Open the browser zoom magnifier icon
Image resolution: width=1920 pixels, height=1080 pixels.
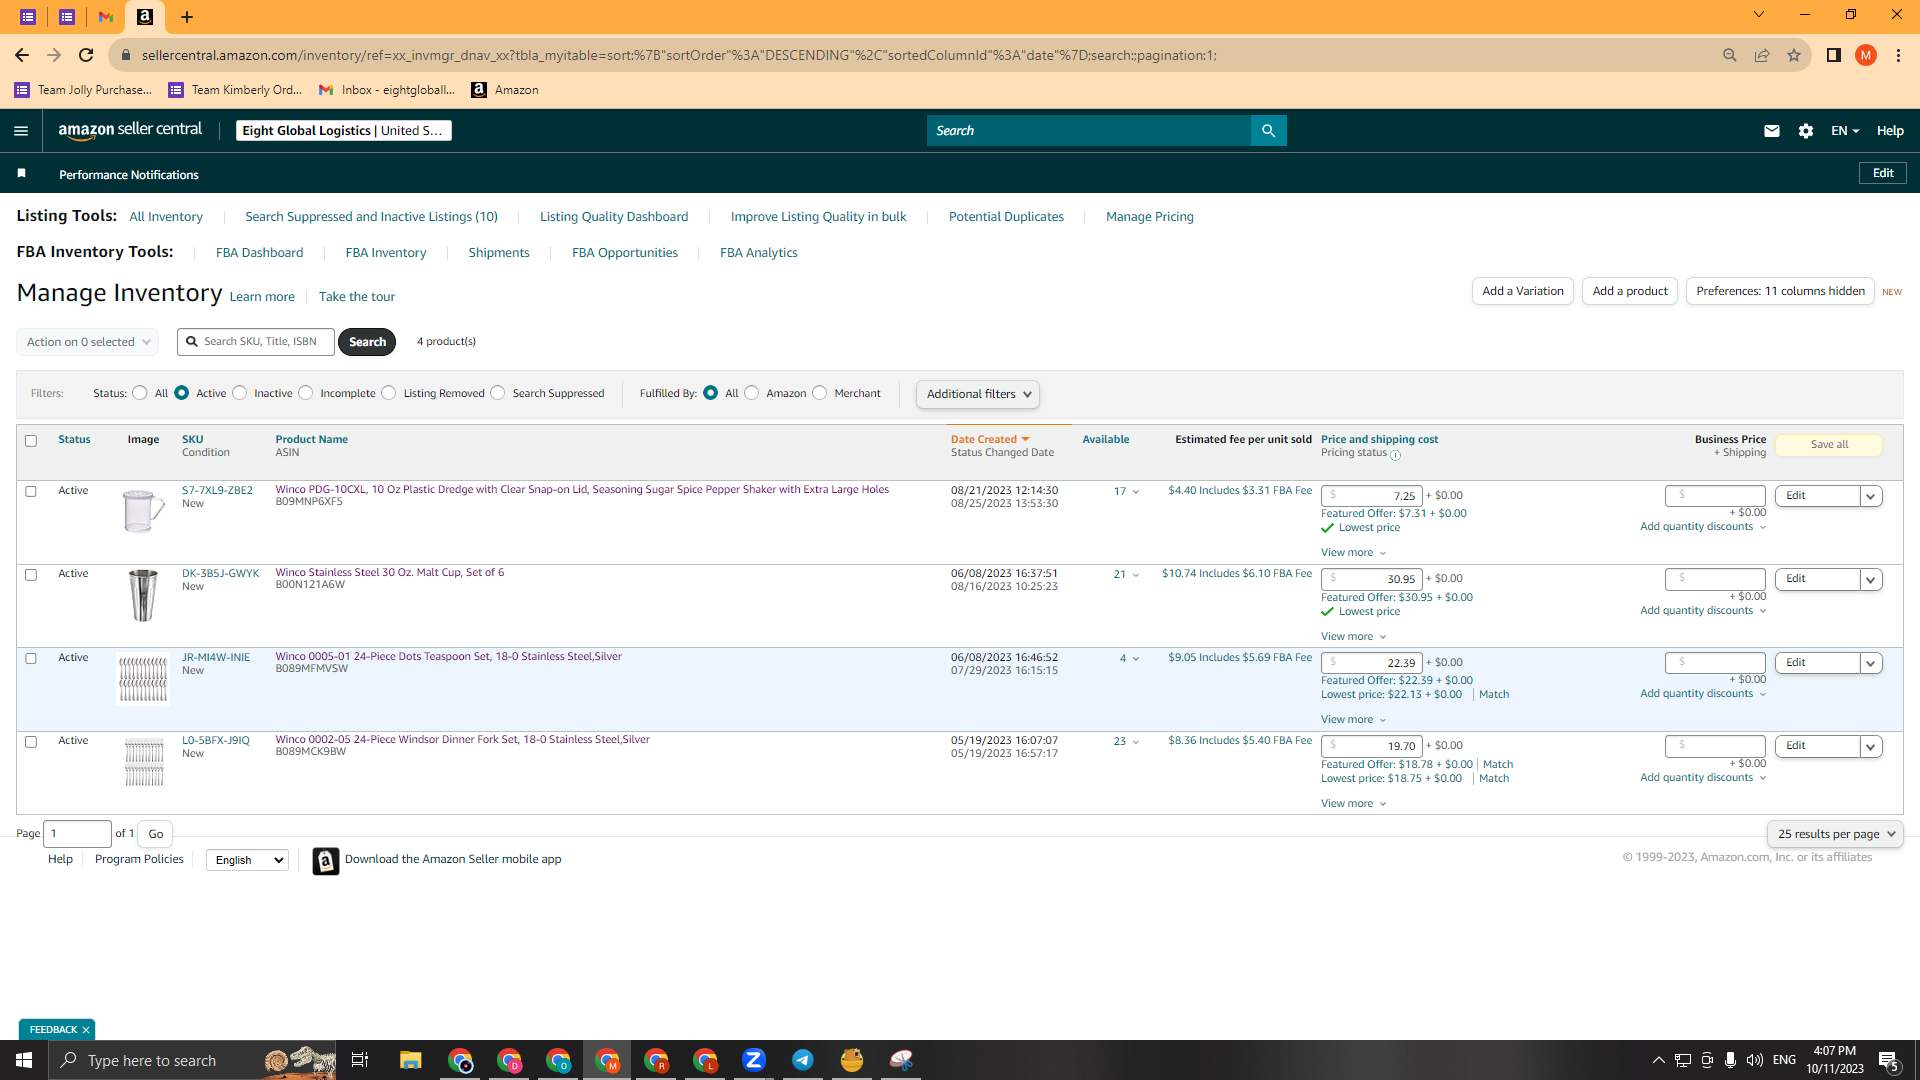1730,55
